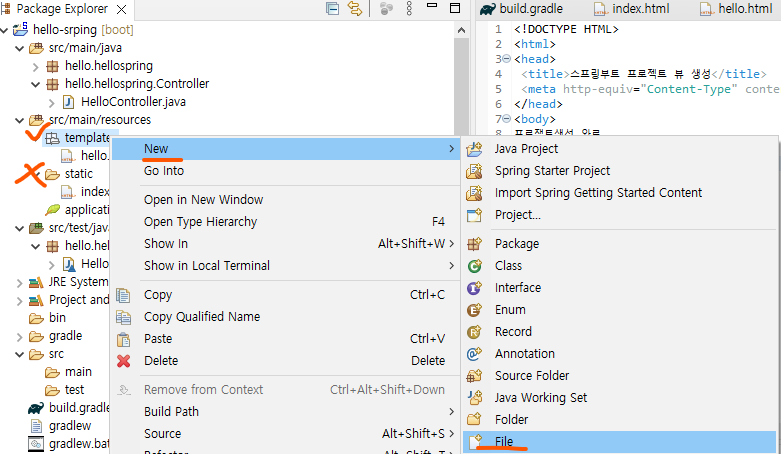Click the Source Folder icon
The image size is (781, 454).
[474, 375]
